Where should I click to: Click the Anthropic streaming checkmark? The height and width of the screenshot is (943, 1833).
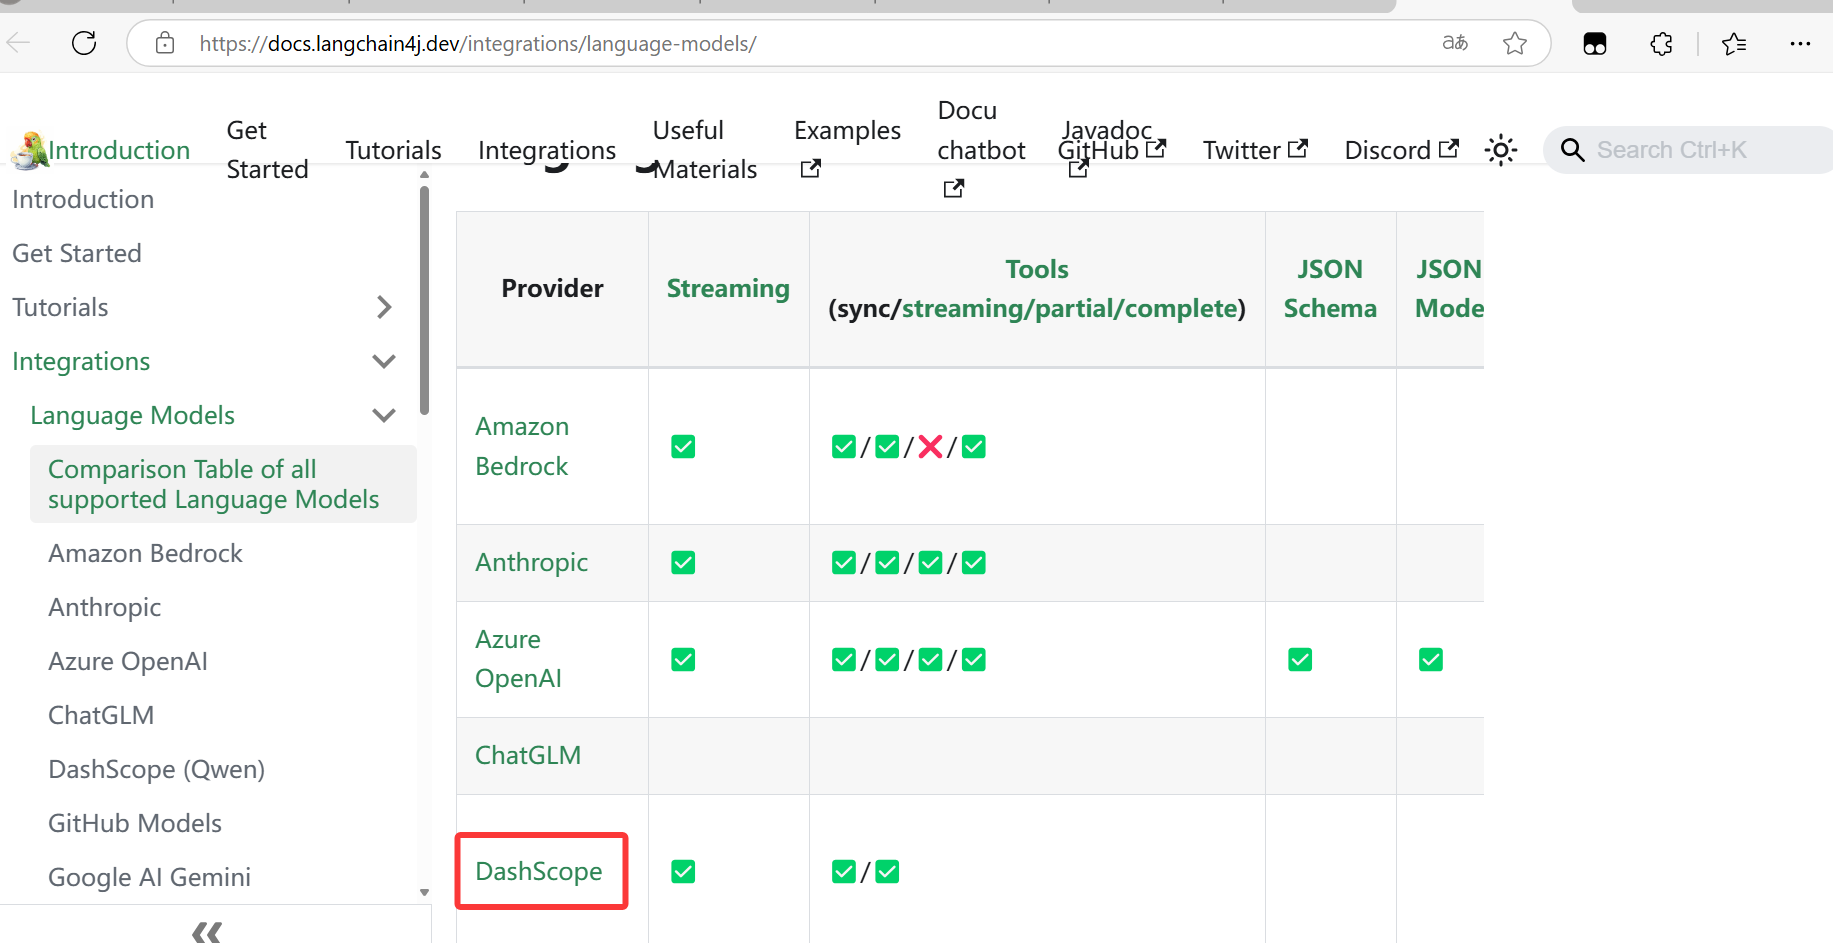(683, 563)
